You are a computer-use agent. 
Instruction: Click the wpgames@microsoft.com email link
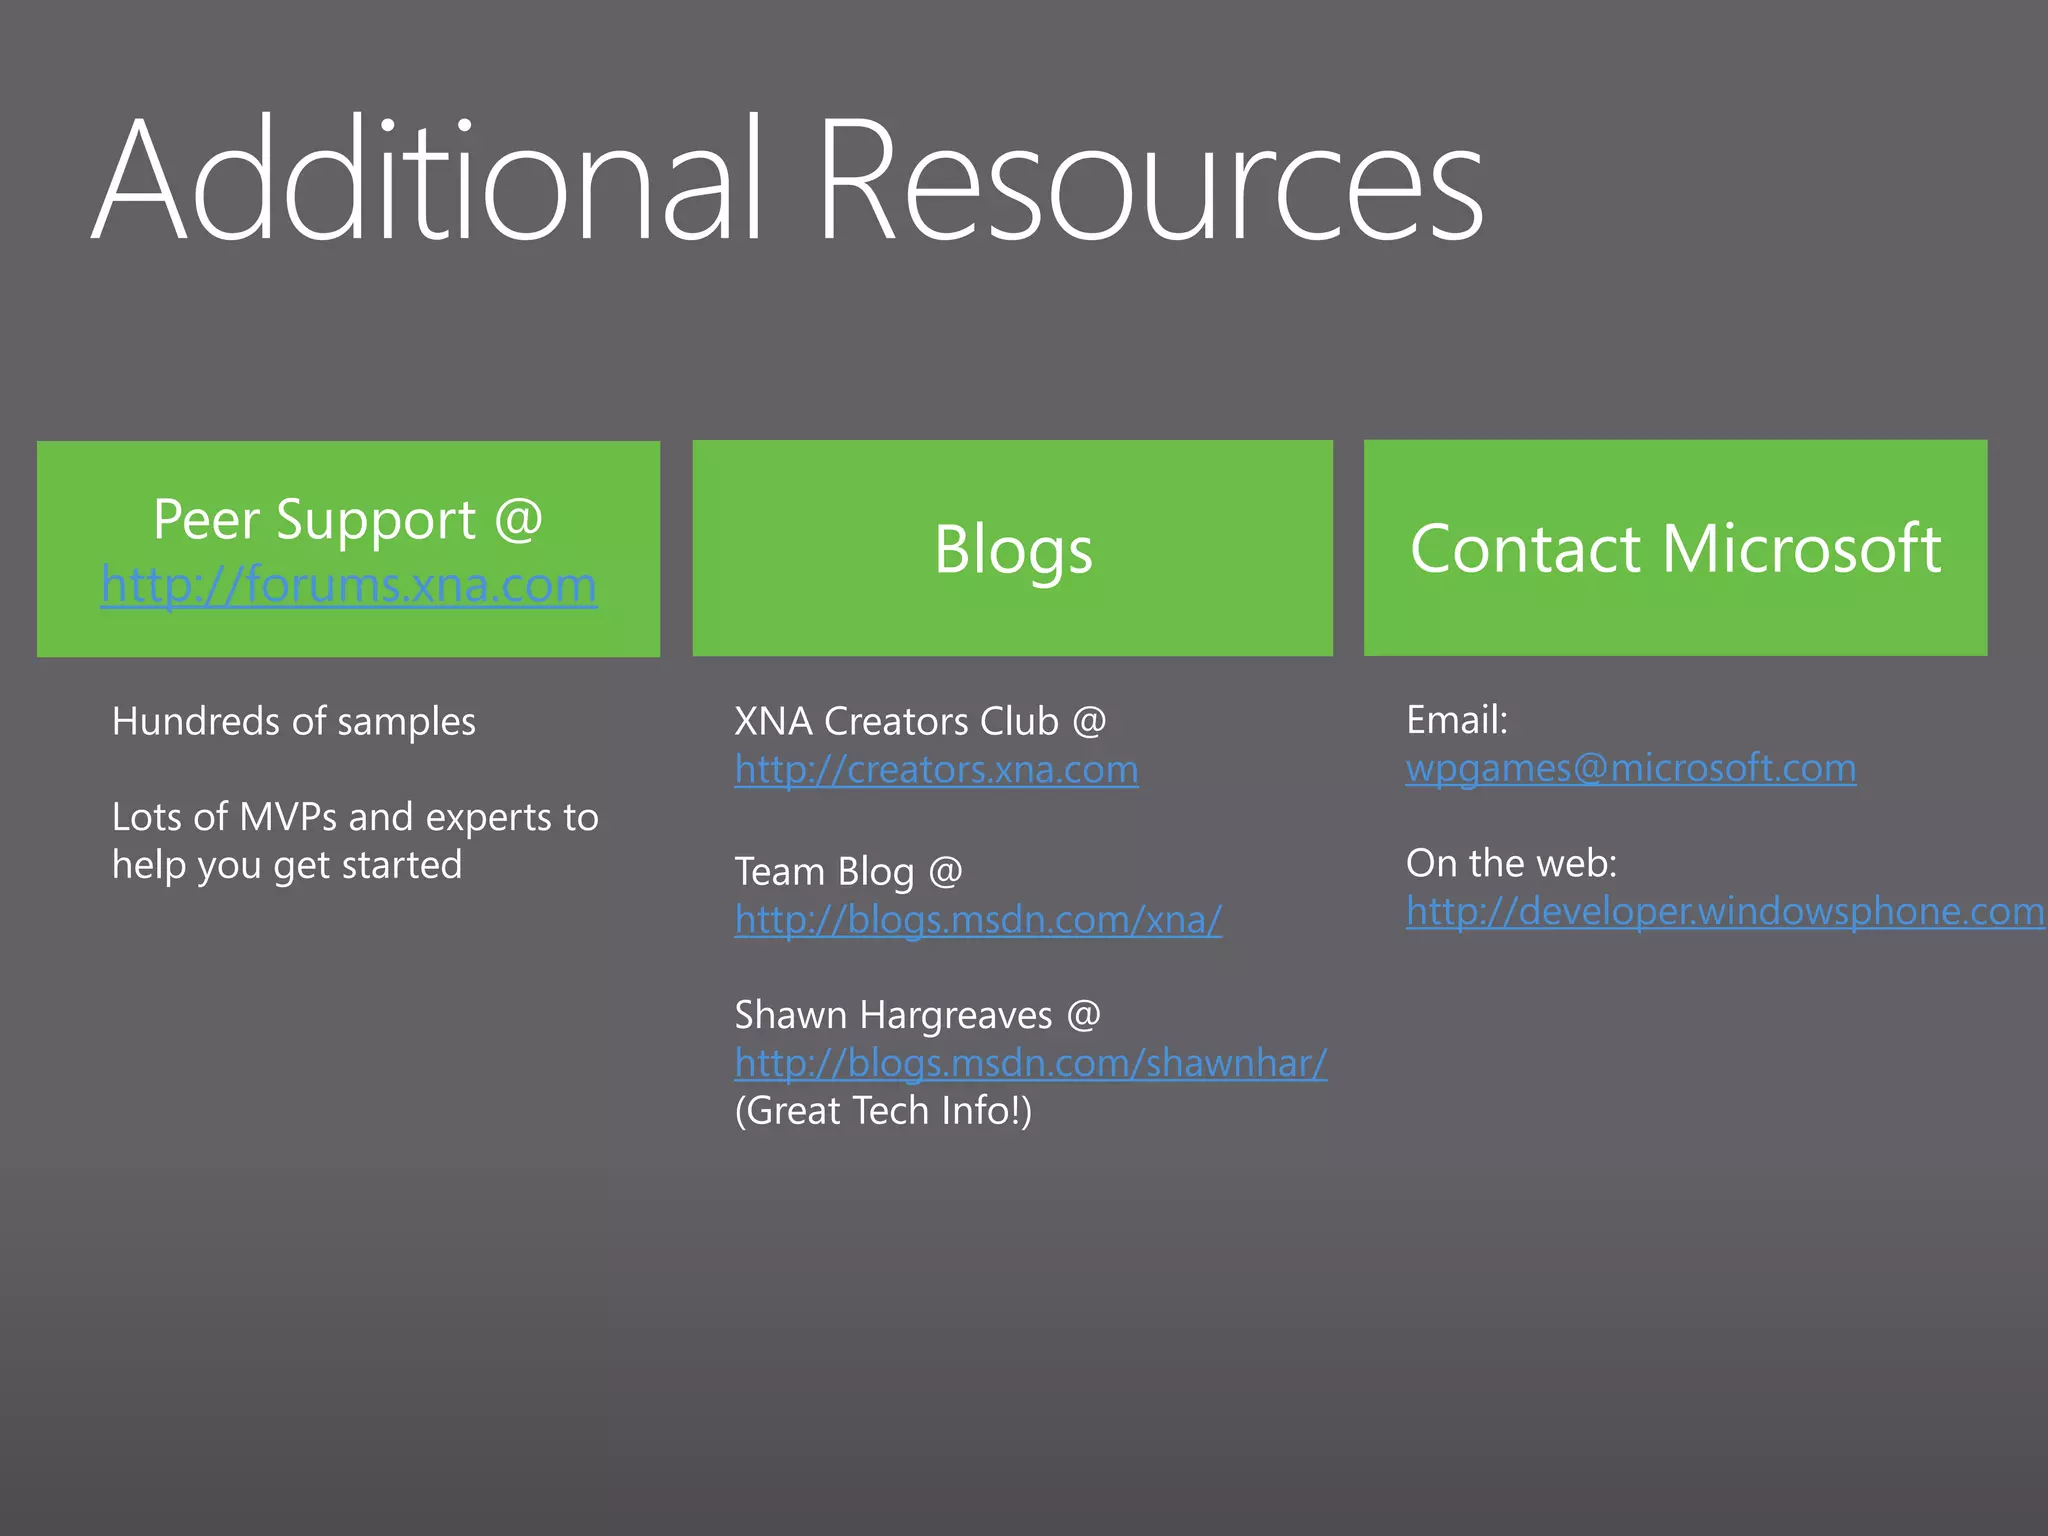(1630, 767)
